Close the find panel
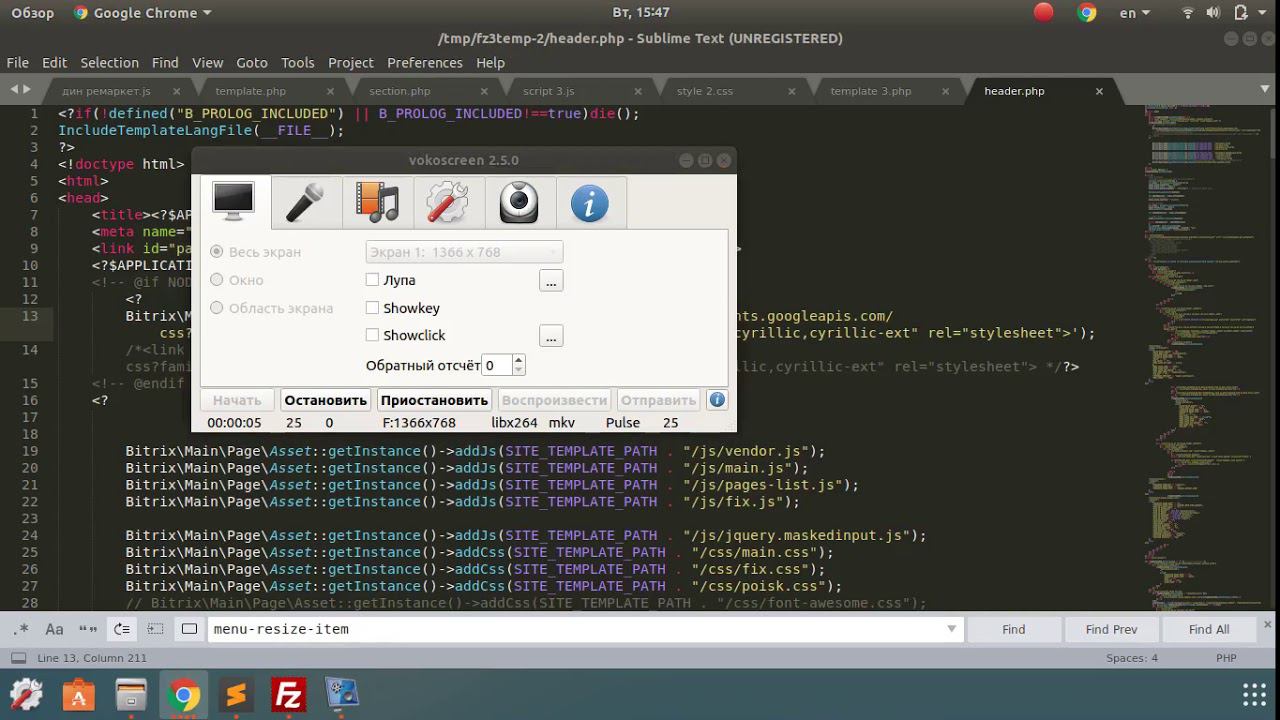Image resolution: width=1280 pixels, height=720 pixels. pyautogui.click(x=1269, y=624)
